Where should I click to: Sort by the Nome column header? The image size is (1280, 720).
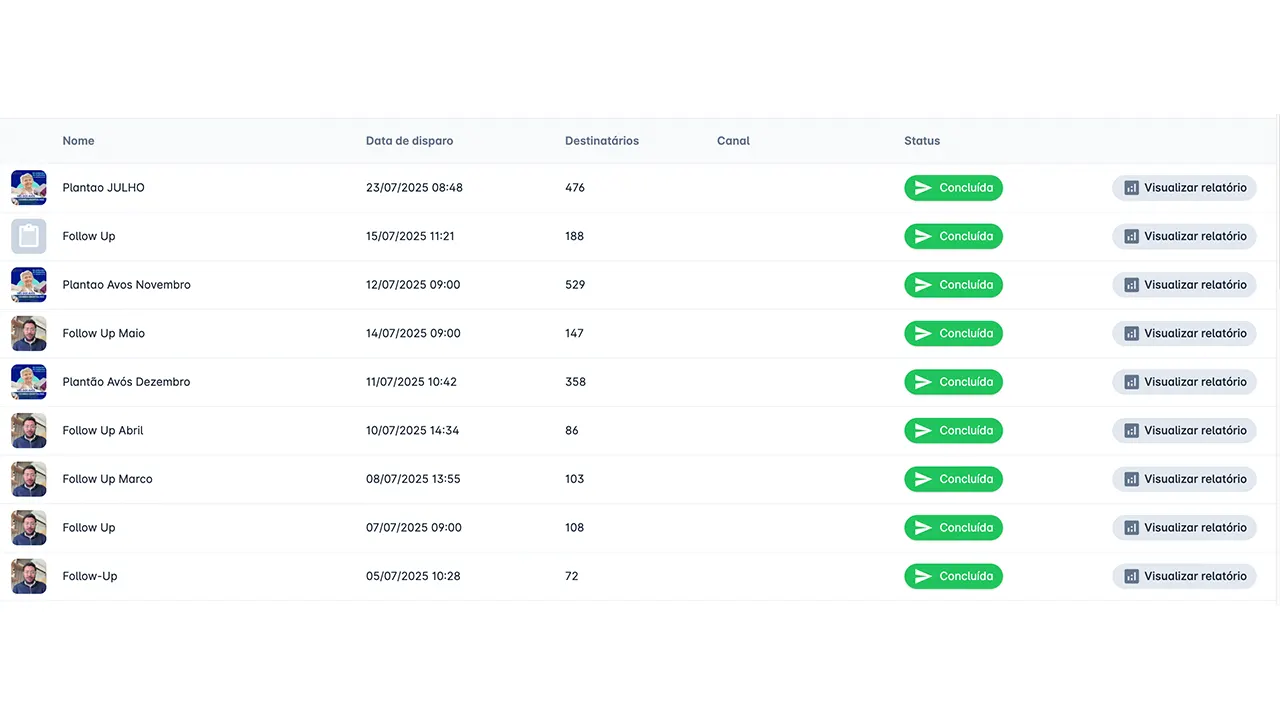(78, 141)
